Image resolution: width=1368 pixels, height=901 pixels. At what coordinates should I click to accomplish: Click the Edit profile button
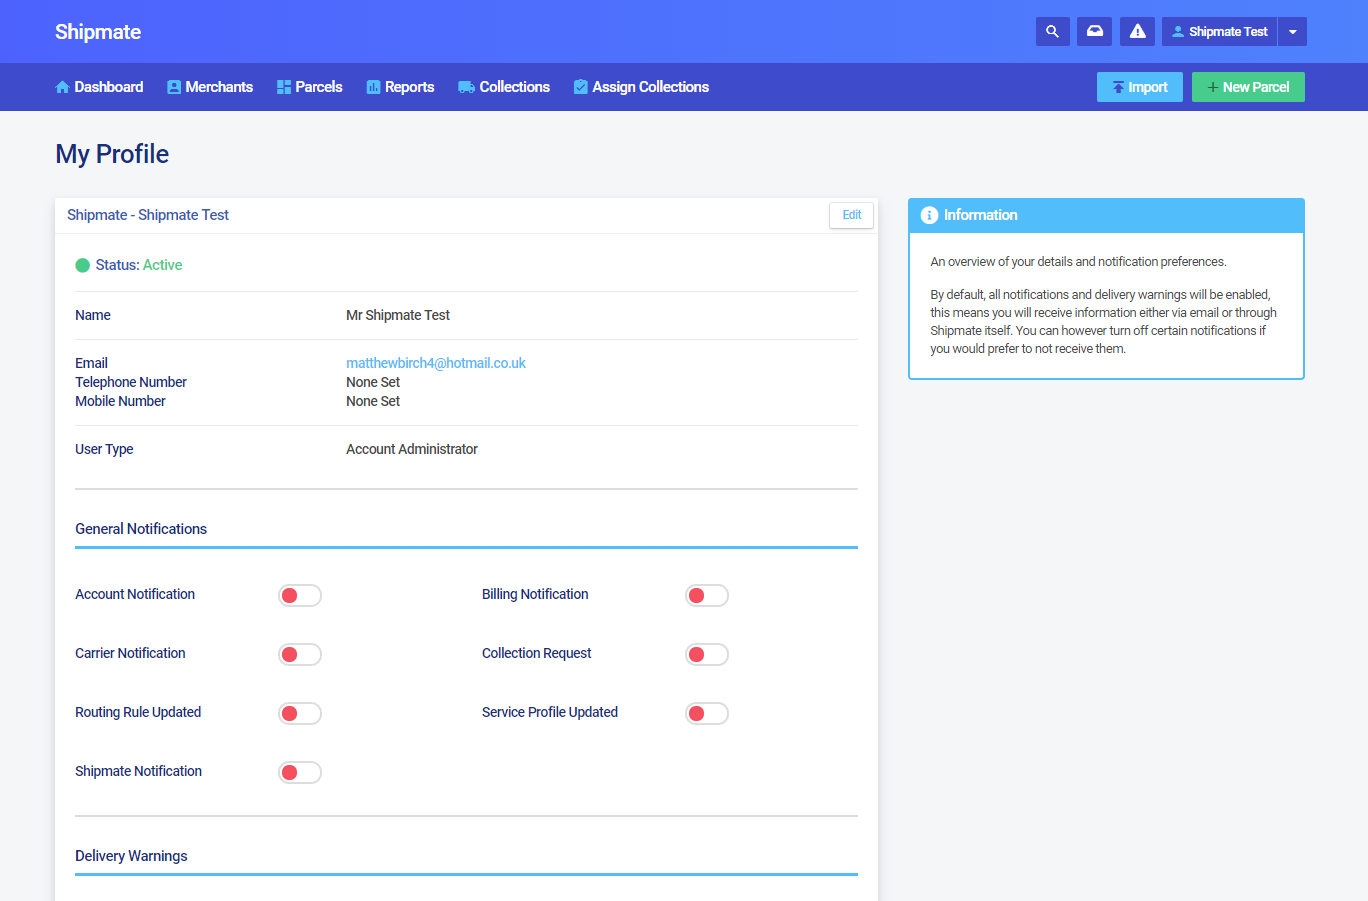pos(852,215)
